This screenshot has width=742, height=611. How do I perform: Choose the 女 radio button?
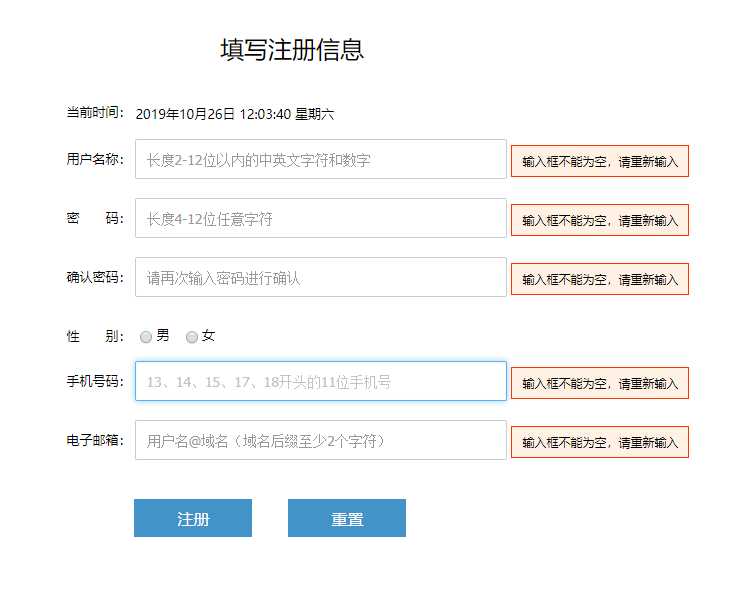(x=192, y=337)
